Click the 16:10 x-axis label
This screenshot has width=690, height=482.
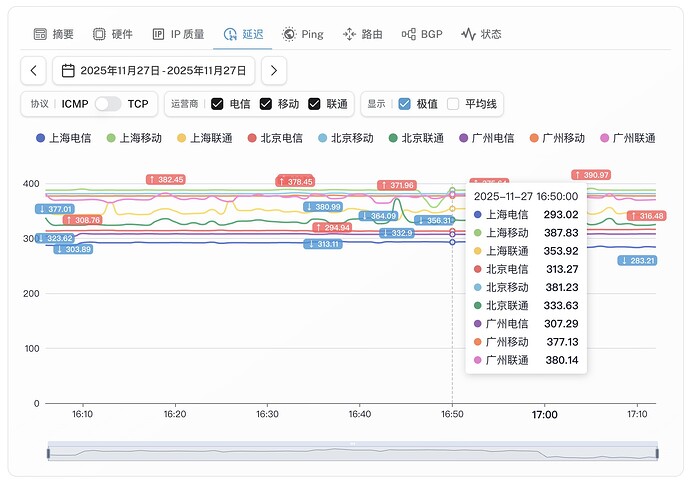tap(82, 414)
